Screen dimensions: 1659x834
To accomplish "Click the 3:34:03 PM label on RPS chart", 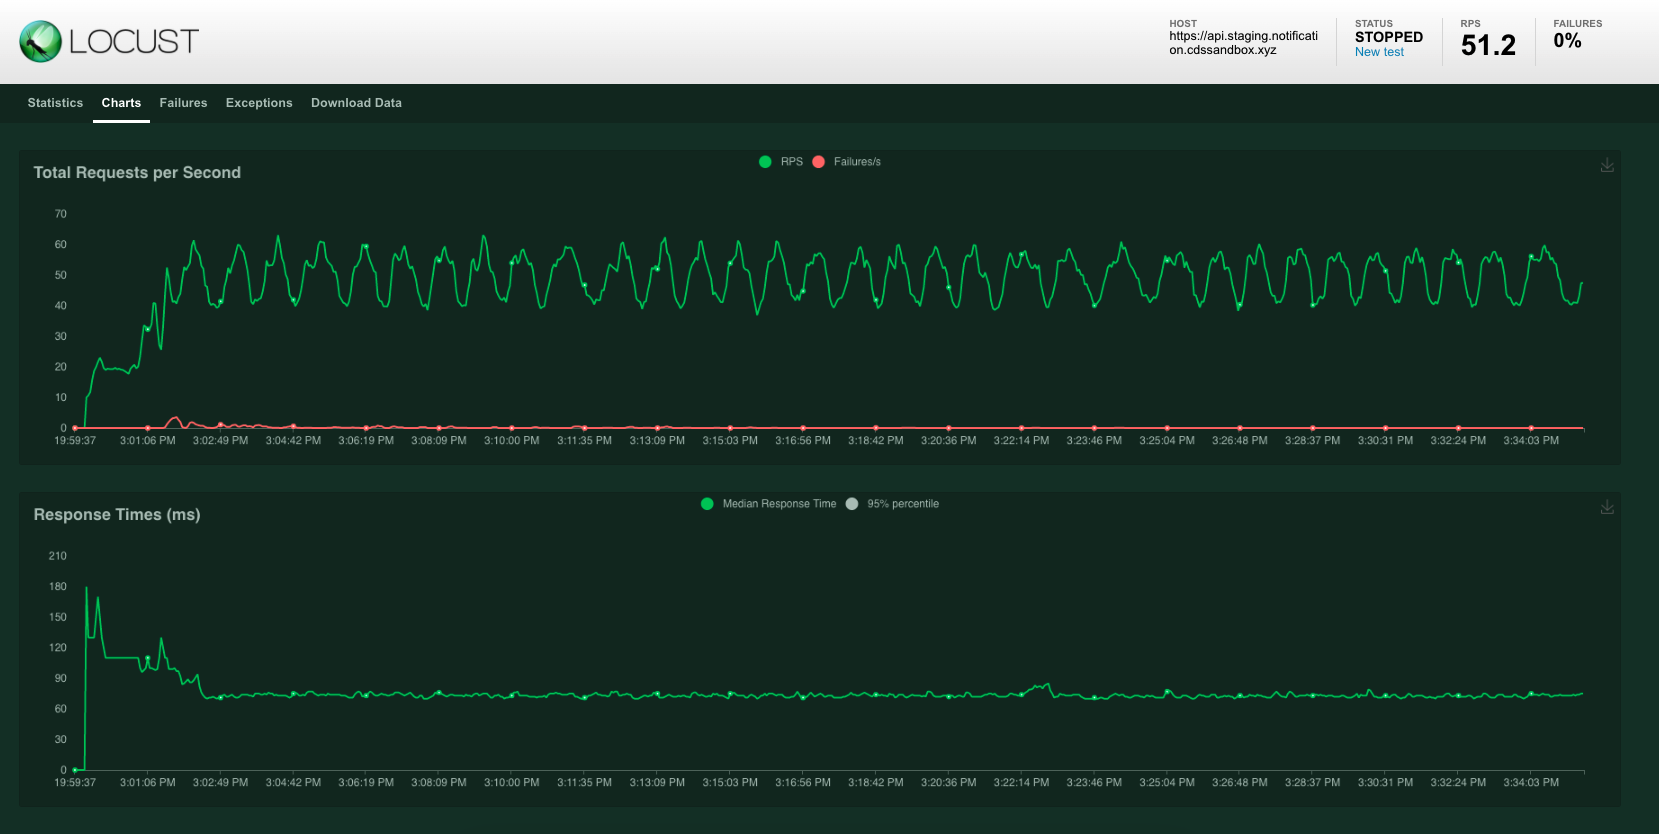I will [1531, 440].
